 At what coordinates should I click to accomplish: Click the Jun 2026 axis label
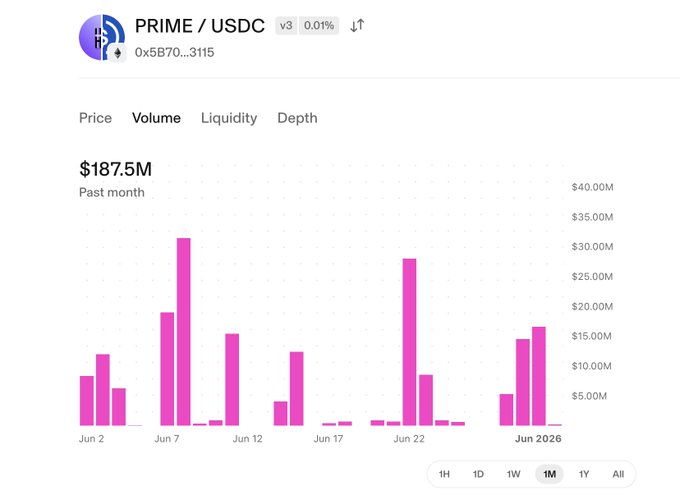coord(538,439)
